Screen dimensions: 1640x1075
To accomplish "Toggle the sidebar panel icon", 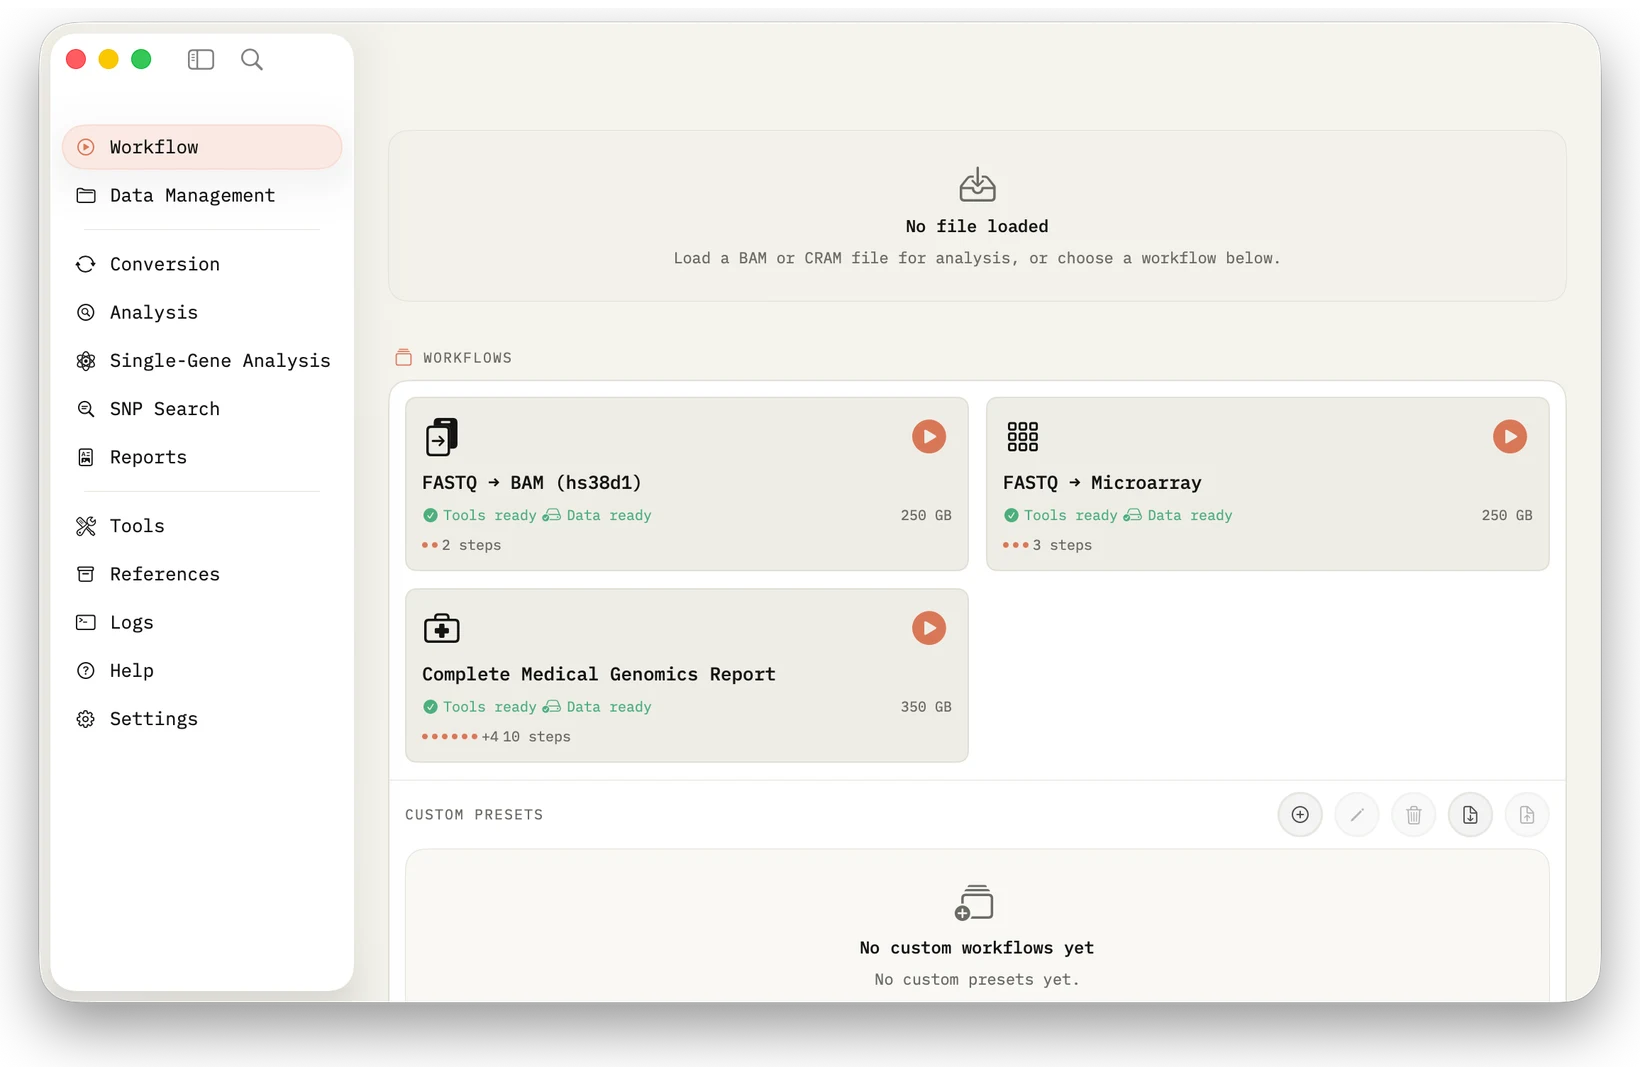I will pos(201,60).
